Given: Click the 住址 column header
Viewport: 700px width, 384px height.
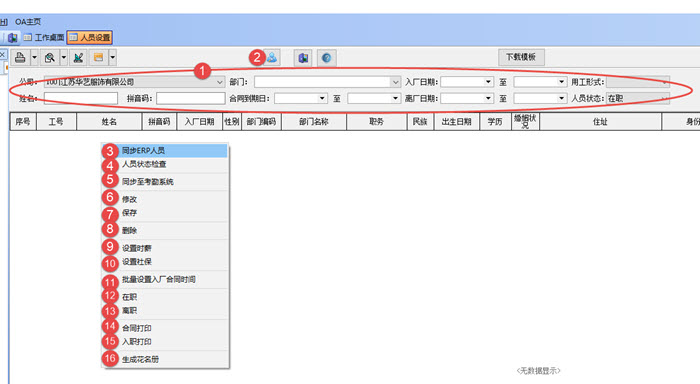Looking at the screenshot, I should coord(600,121).
